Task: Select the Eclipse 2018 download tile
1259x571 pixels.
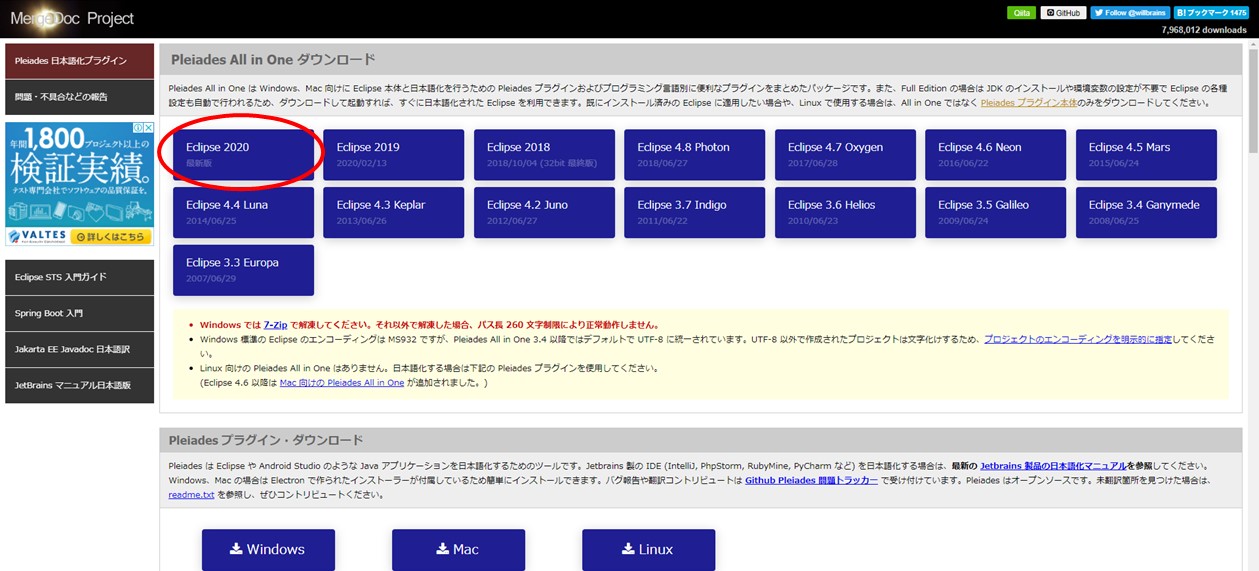Action: pos(544,154)
